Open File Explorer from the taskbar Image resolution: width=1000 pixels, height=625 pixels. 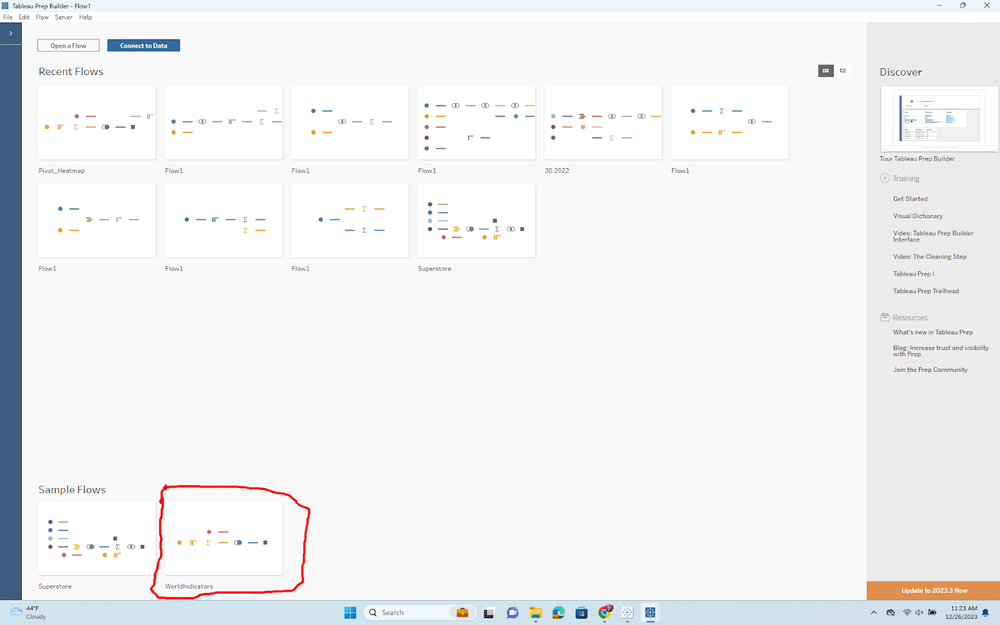pos(536,613)
